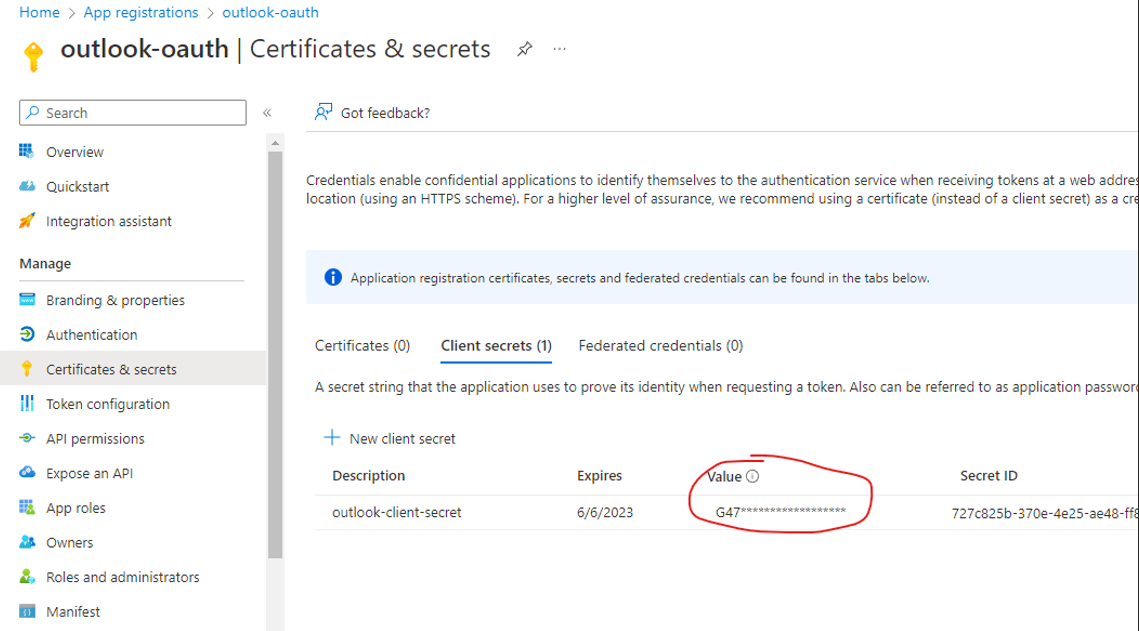Open Expose an API
Viewport: 1139px width, 631px height.
(x=89, y=473)
